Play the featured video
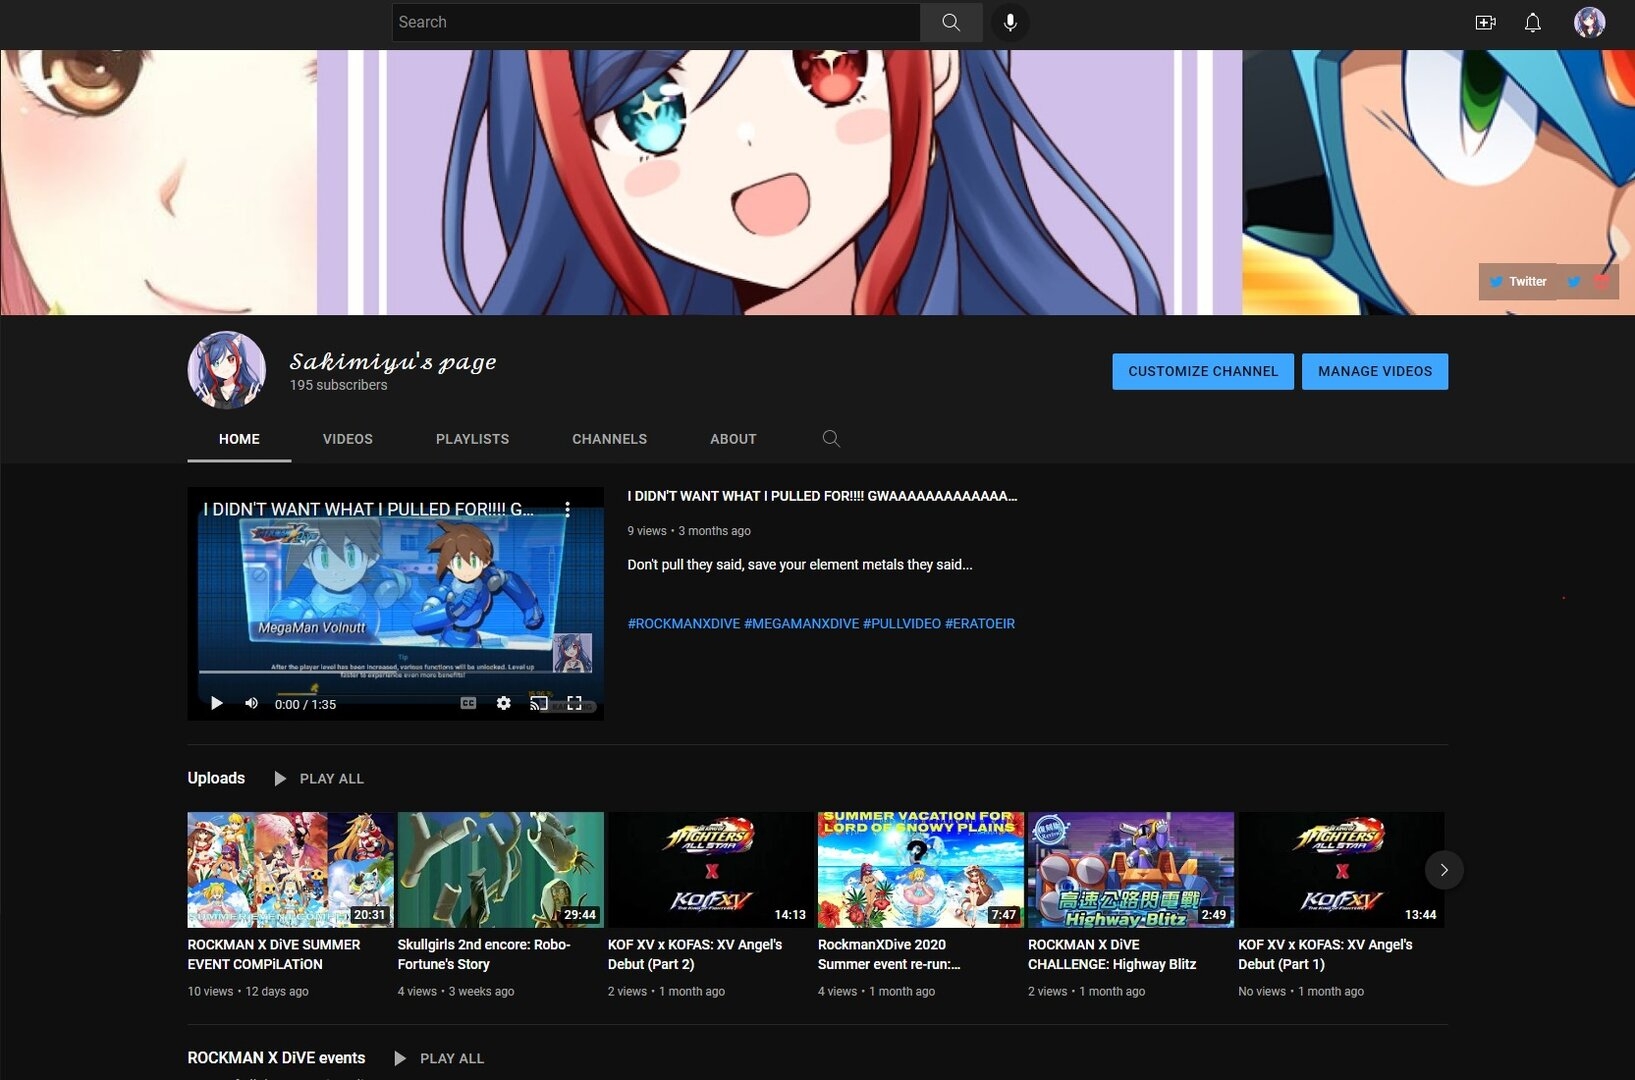1635x1080 pixels. [x=216, y=703]
